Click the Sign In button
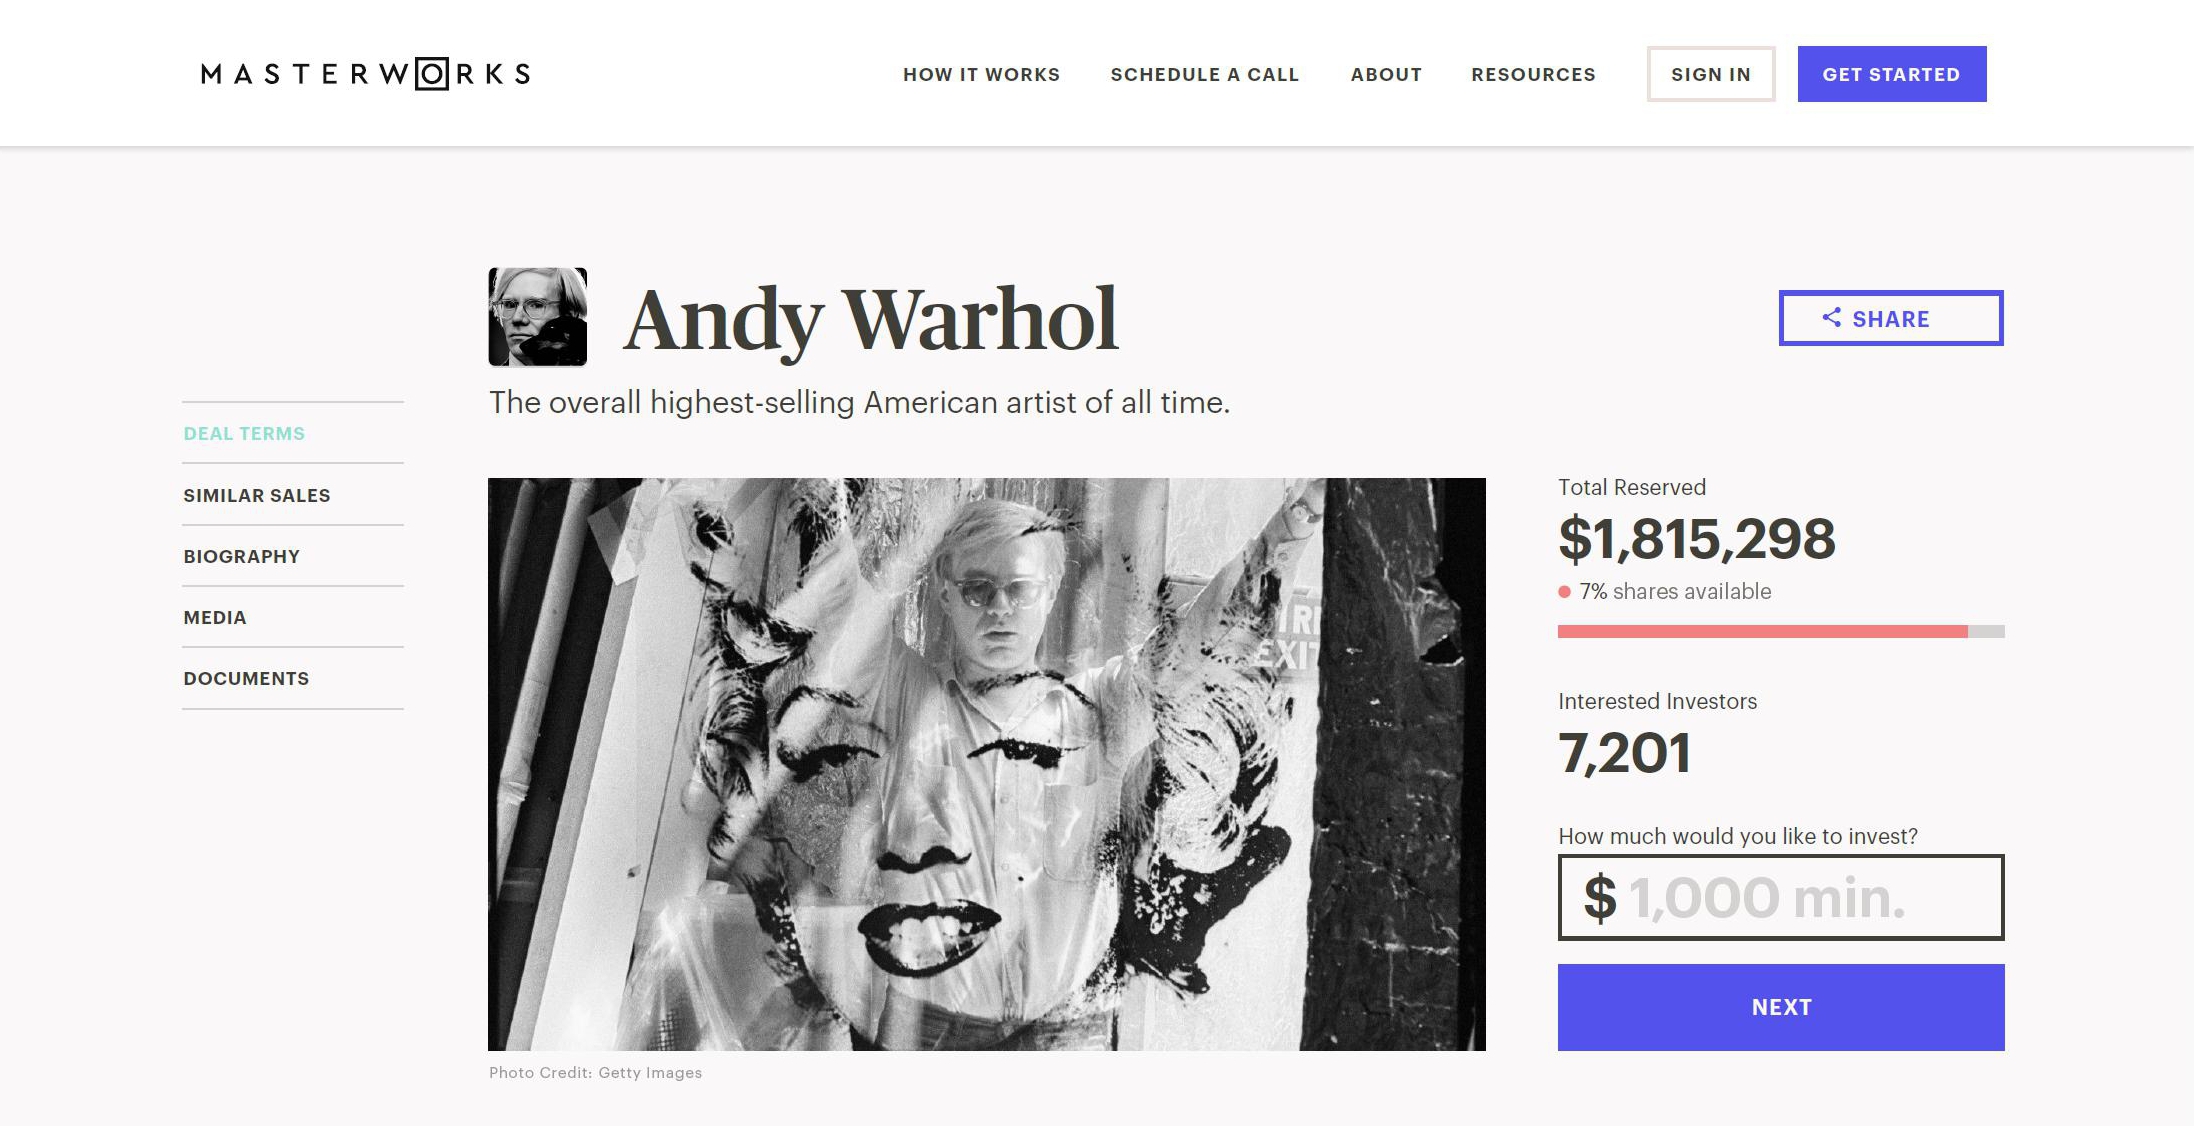Screen dimensions: 2194x1126 [x=1711, y=74]
